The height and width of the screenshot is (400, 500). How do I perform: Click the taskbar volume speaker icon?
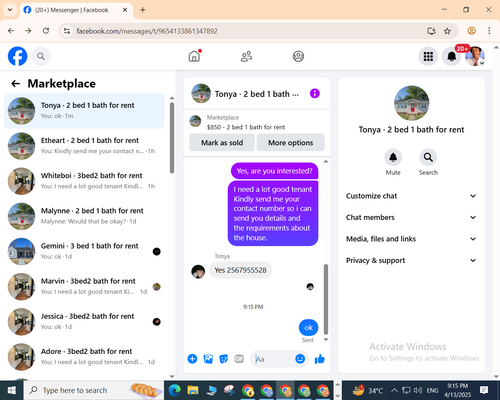point(418,390)
